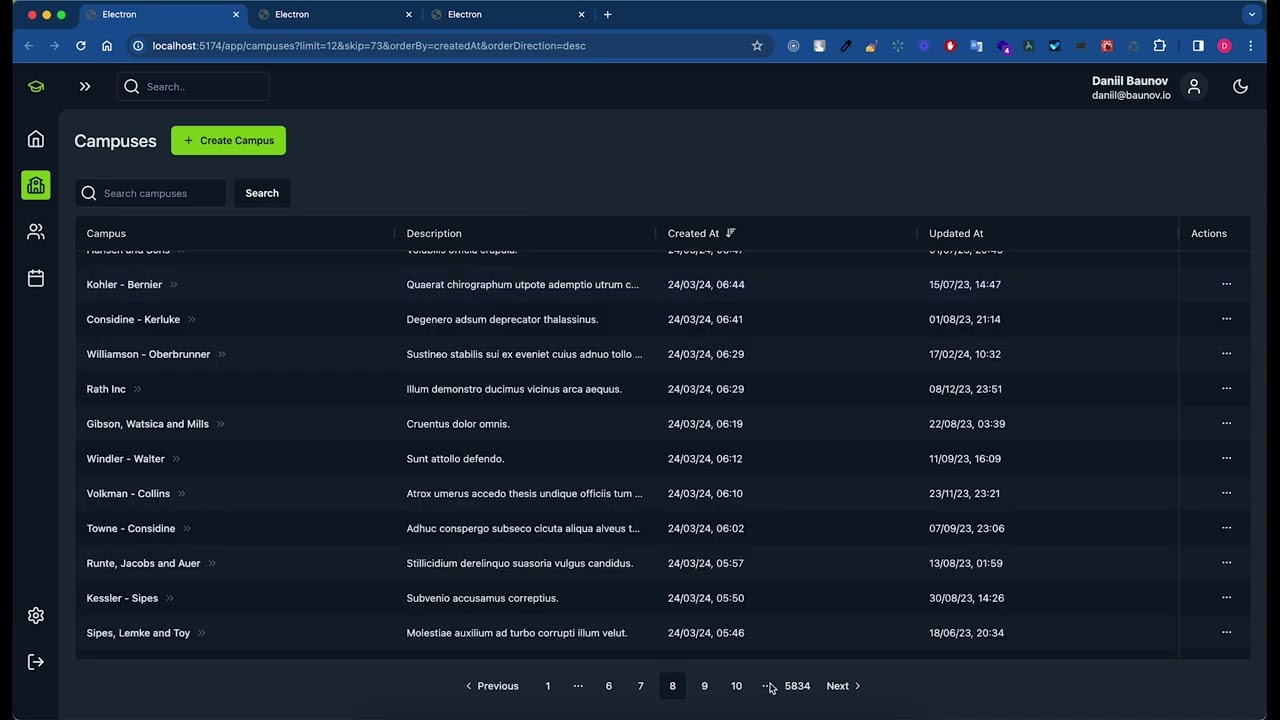Go to page 7
The width and height of the screenshot is (1280, 720).
641,686
